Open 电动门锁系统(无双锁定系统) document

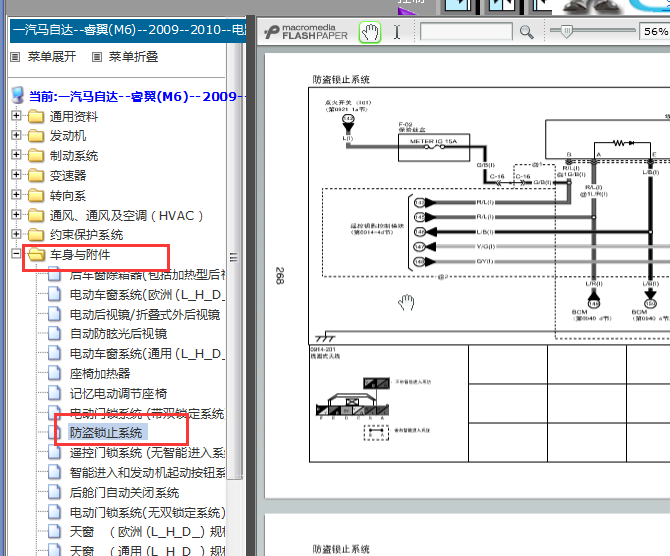point(147,512)
